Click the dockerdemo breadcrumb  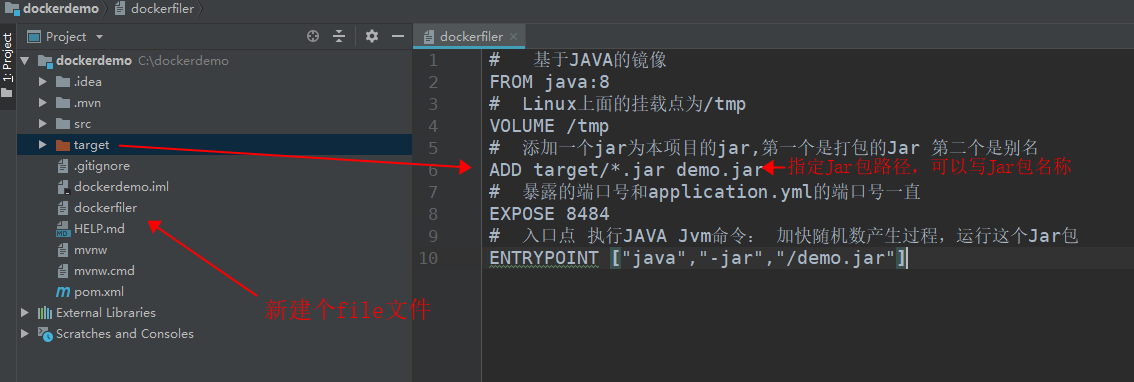pos(61,9)
